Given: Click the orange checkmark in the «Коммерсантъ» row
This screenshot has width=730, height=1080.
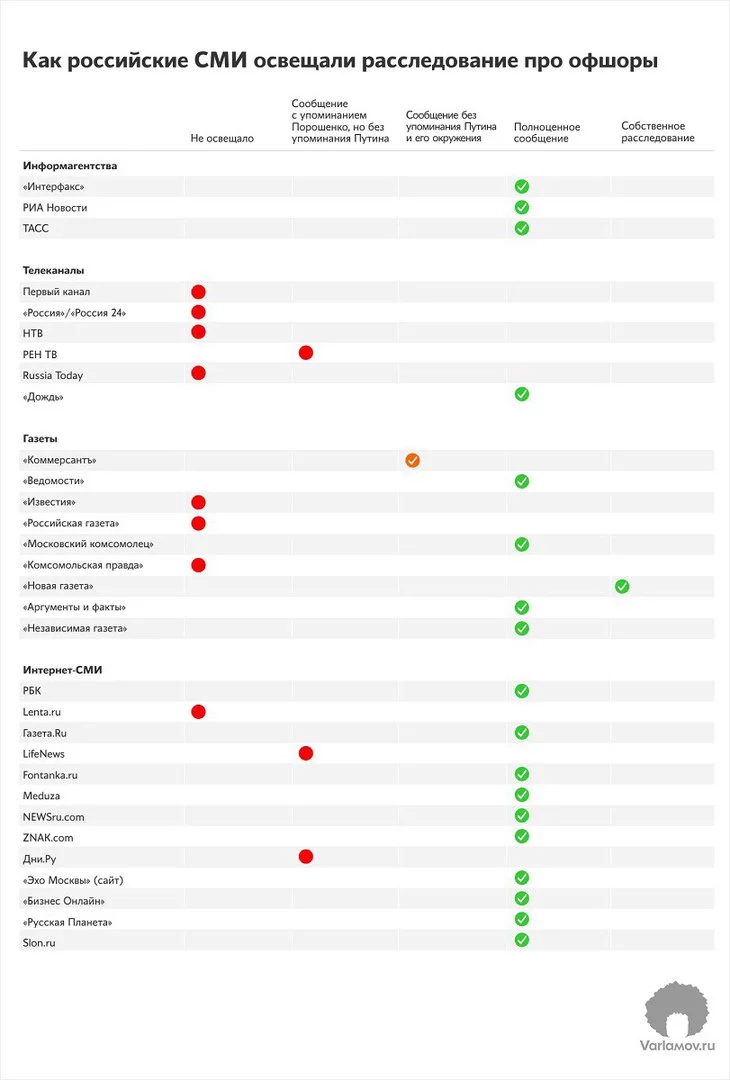Looking at the screenshot, I should click(412, 460).
